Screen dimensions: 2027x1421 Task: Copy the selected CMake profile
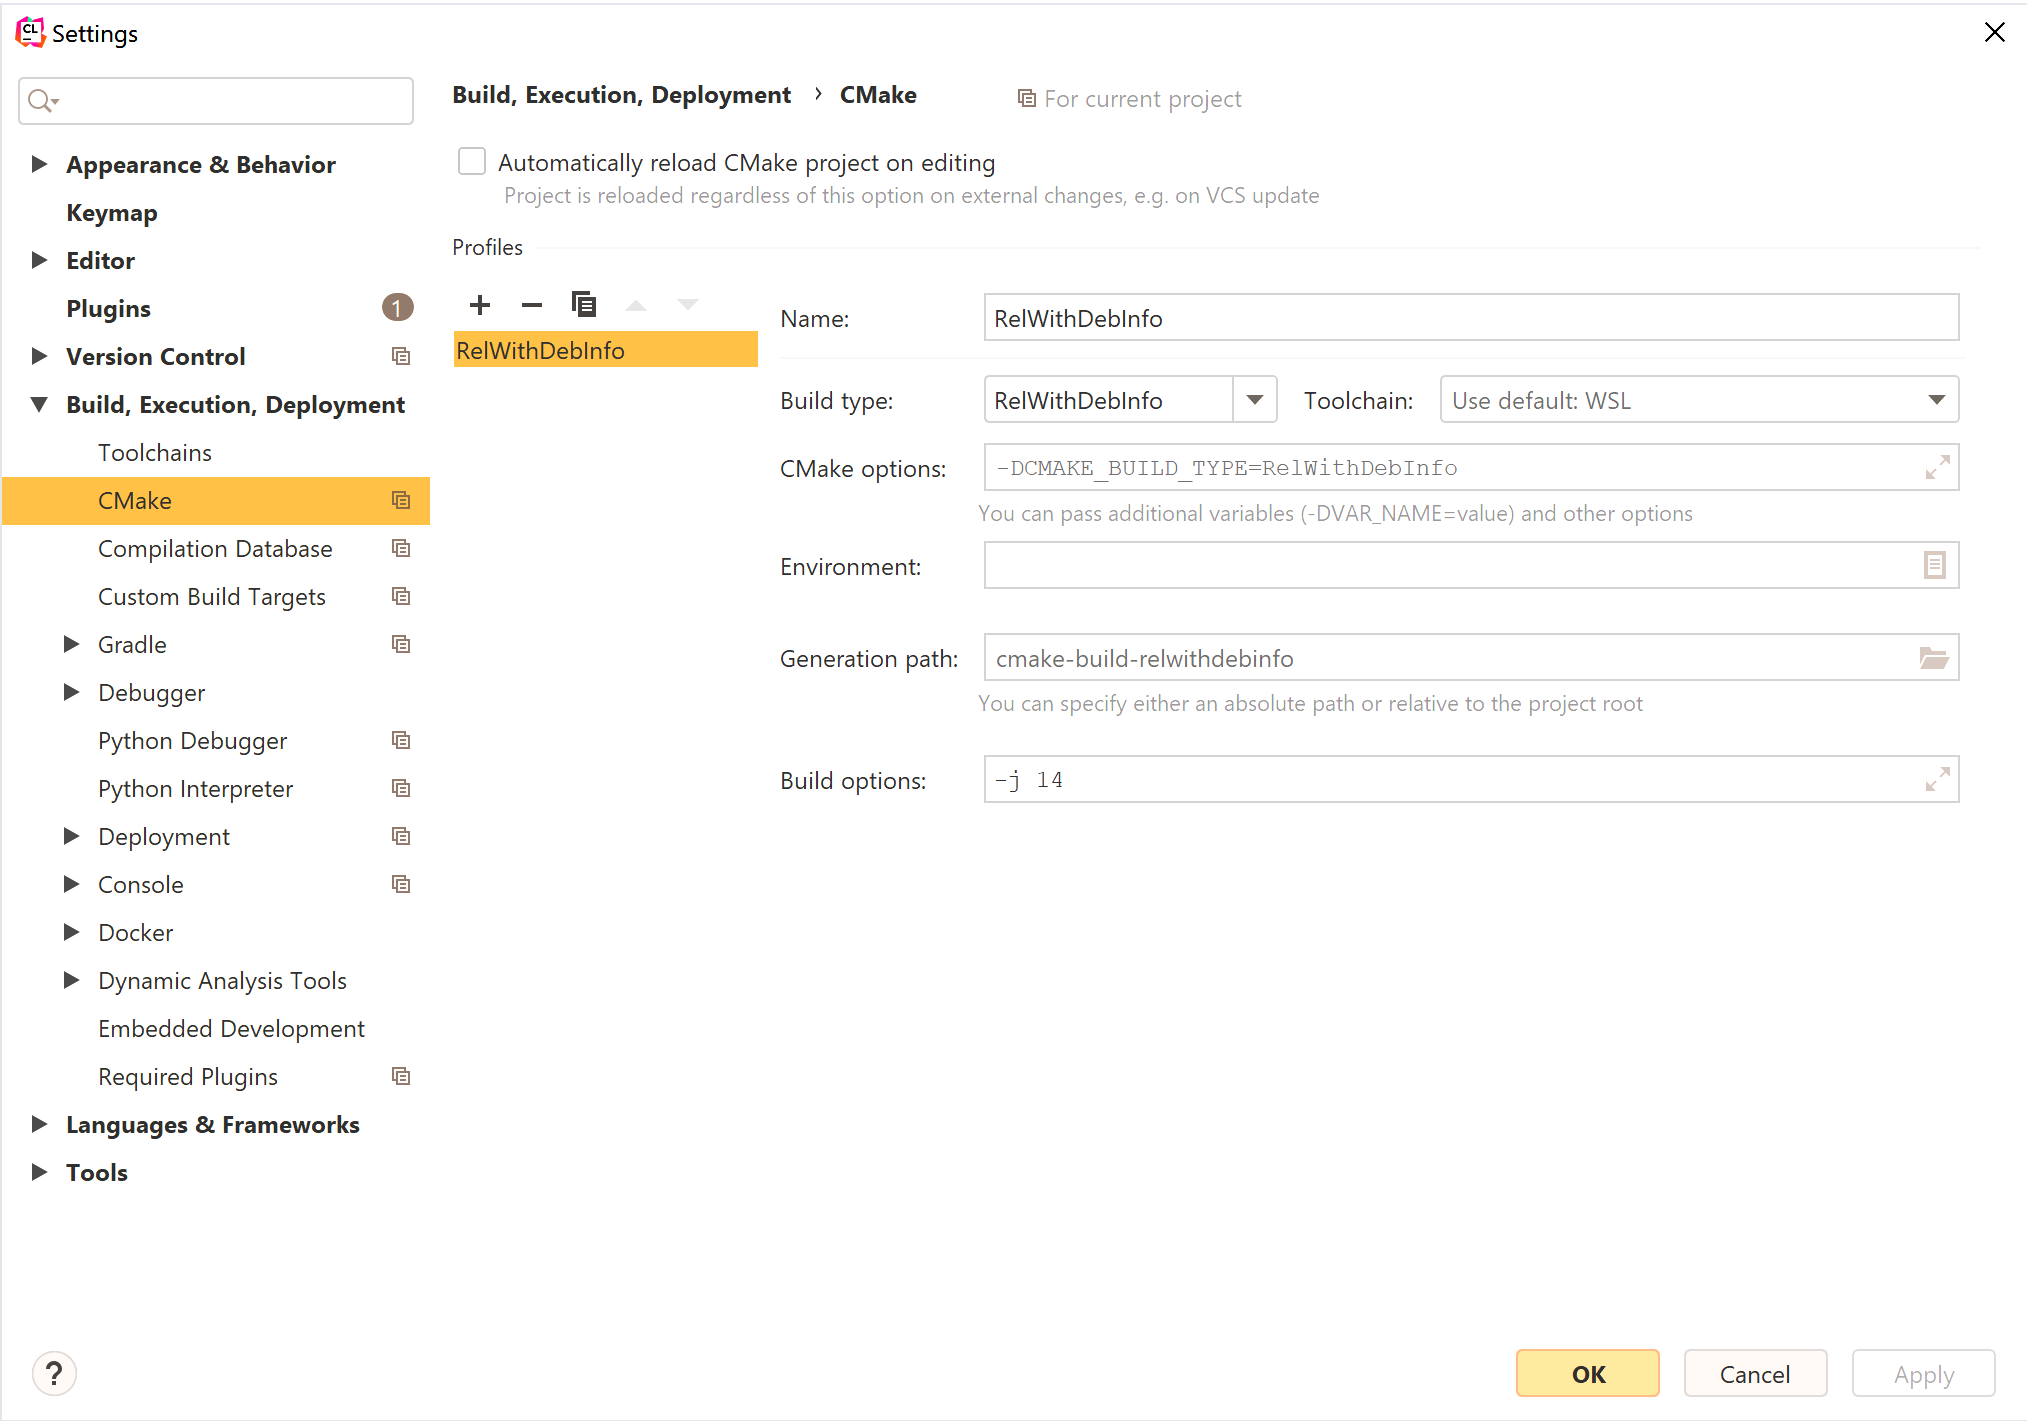coord(584,304)
